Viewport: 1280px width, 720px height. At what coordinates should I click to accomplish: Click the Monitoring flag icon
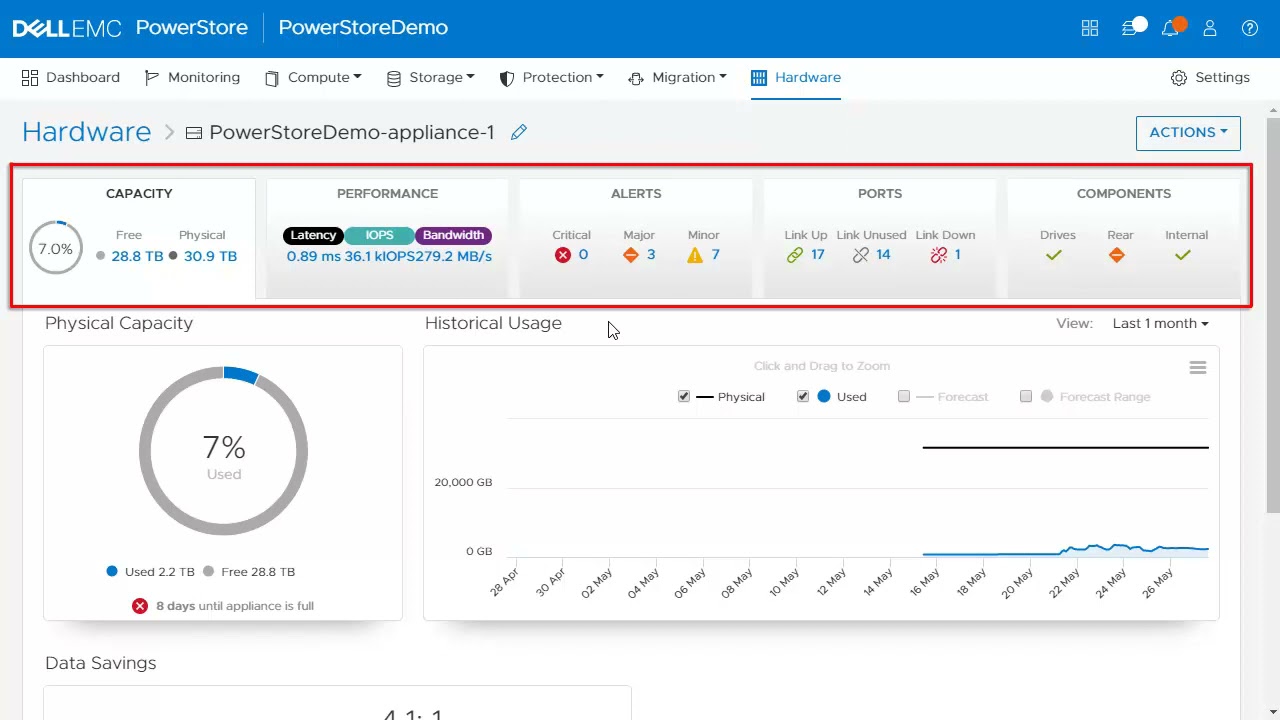pyautogui.click(x=152, y=78)
